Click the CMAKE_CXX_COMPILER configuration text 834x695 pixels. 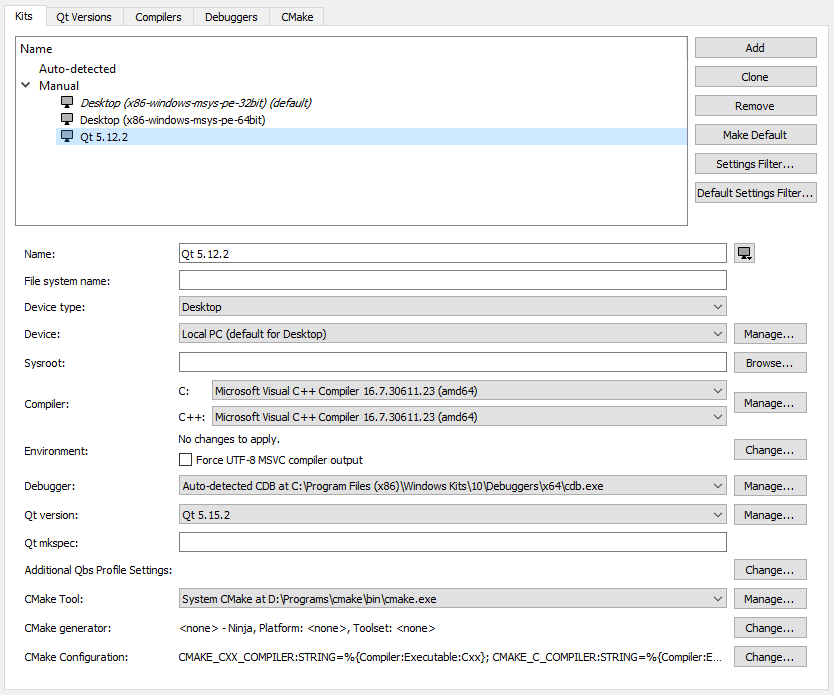tap(450, 657)
